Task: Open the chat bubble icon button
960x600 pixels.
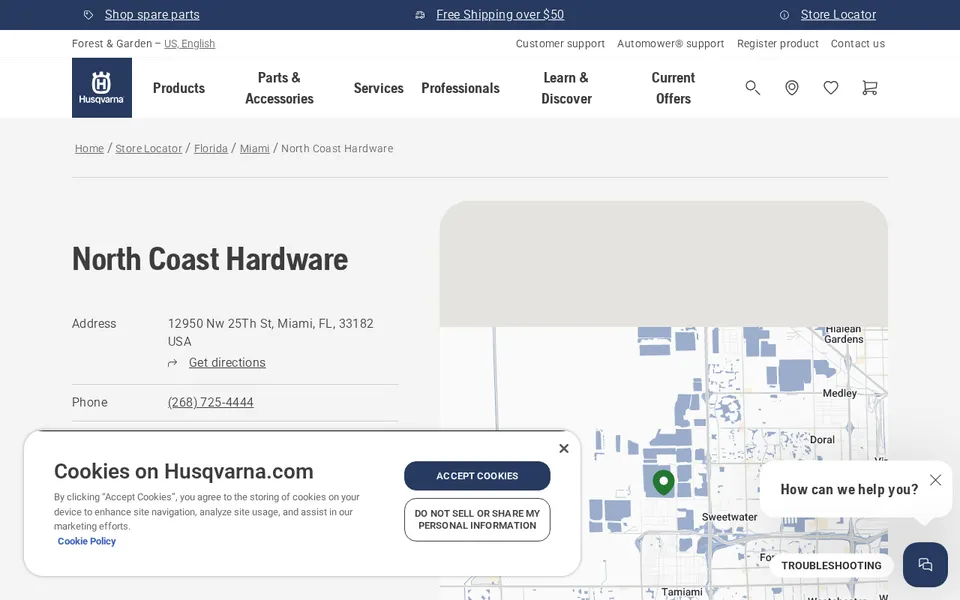Action: coord(925,564)
